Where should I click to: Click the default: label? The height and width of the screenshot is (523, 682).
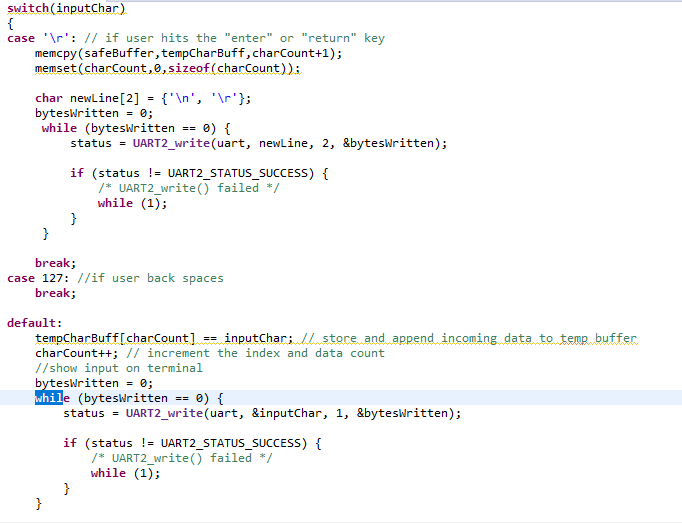tap(35, 323)
